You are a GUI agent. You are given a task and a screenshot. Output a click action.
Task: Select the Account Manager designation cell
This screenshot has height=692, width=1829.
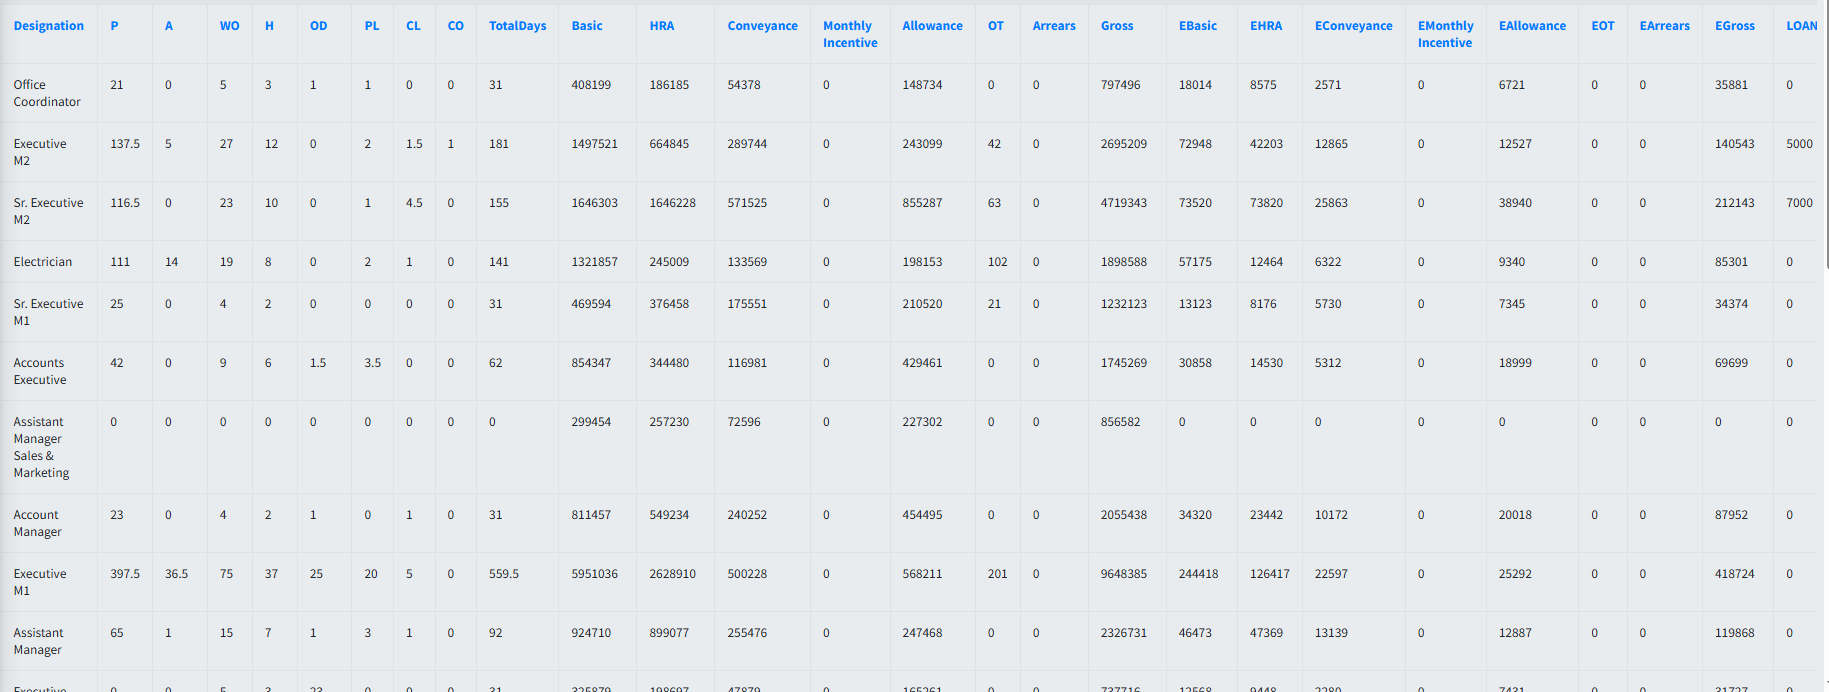37,523
